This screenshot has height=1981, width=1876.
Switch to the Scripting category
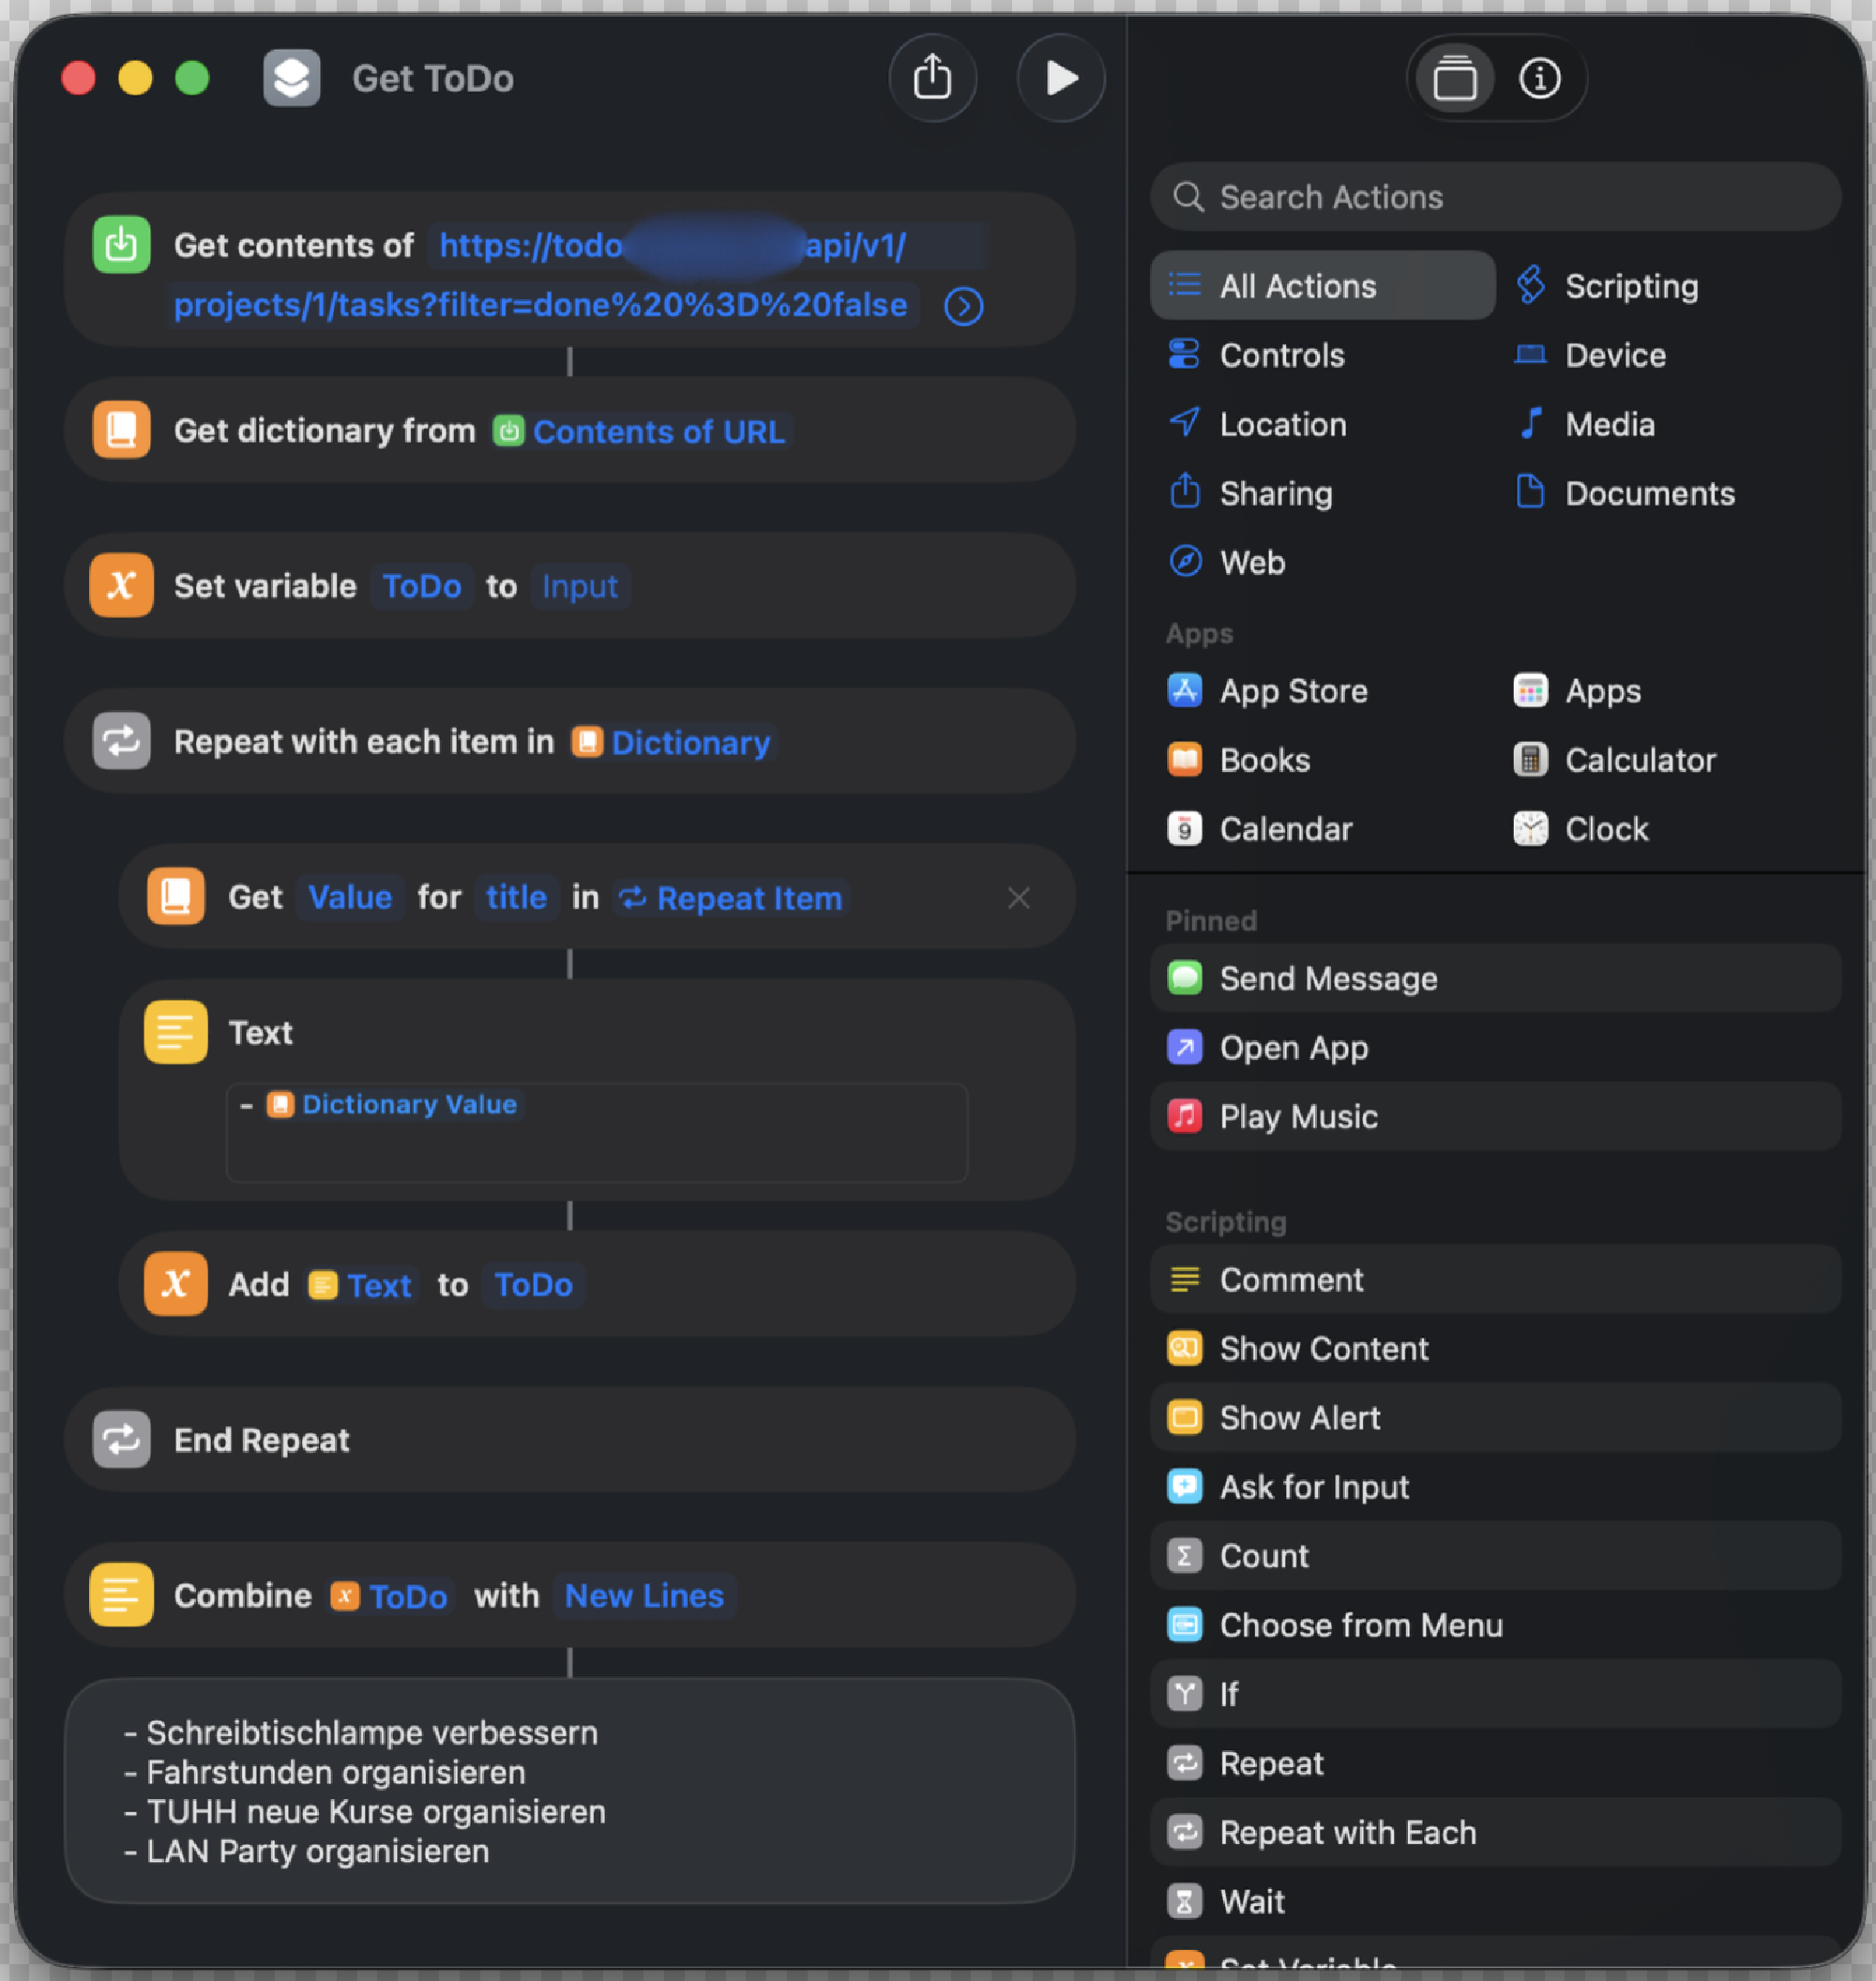[x=1630, y=285]
